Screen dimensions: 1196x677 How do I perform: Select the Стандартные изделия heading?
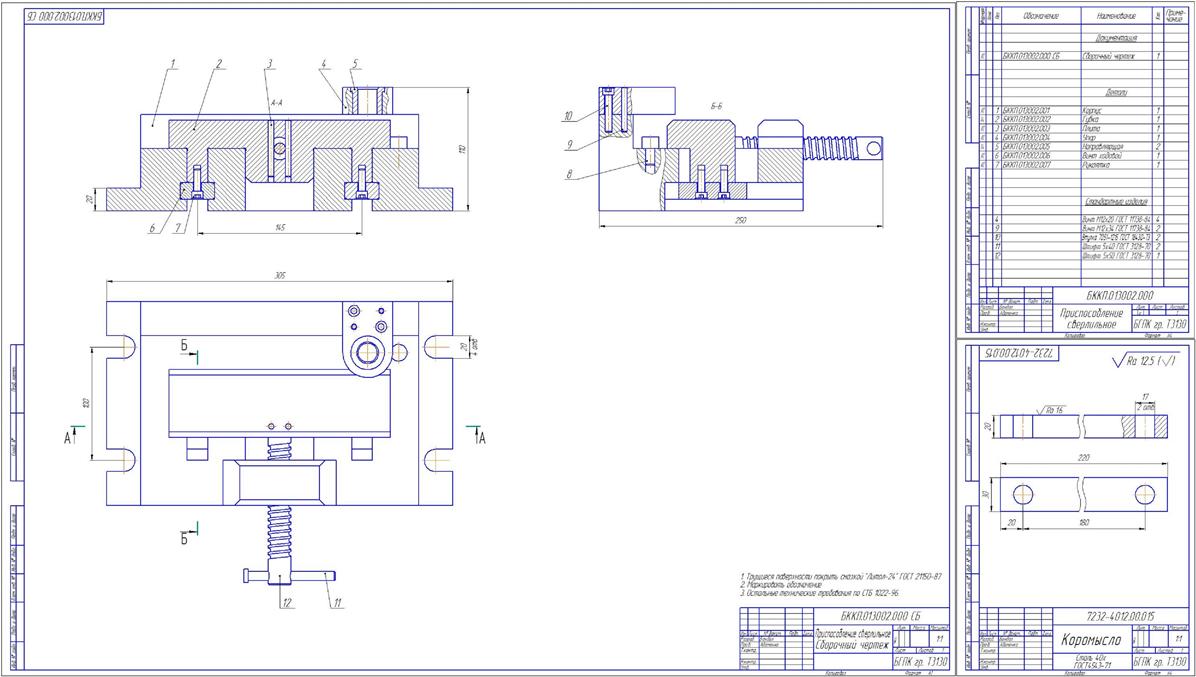tap(1116, 202)
